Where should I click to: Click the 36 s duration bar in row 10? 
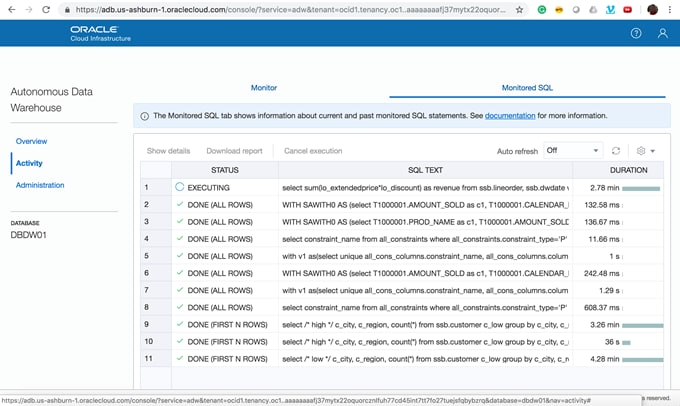pyautogui.click(x=626, y=343)
